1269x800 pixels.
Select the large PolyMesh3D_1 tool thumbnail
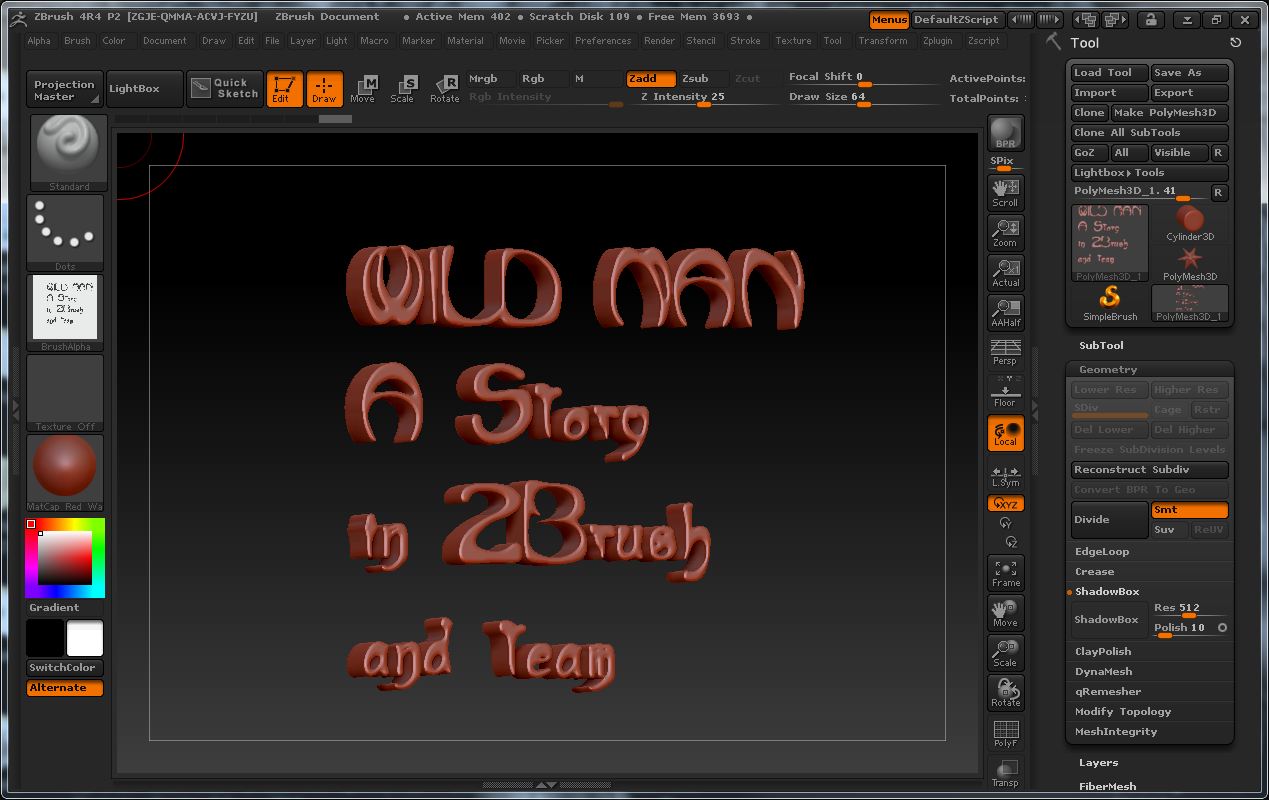[x=1110, y=243]
